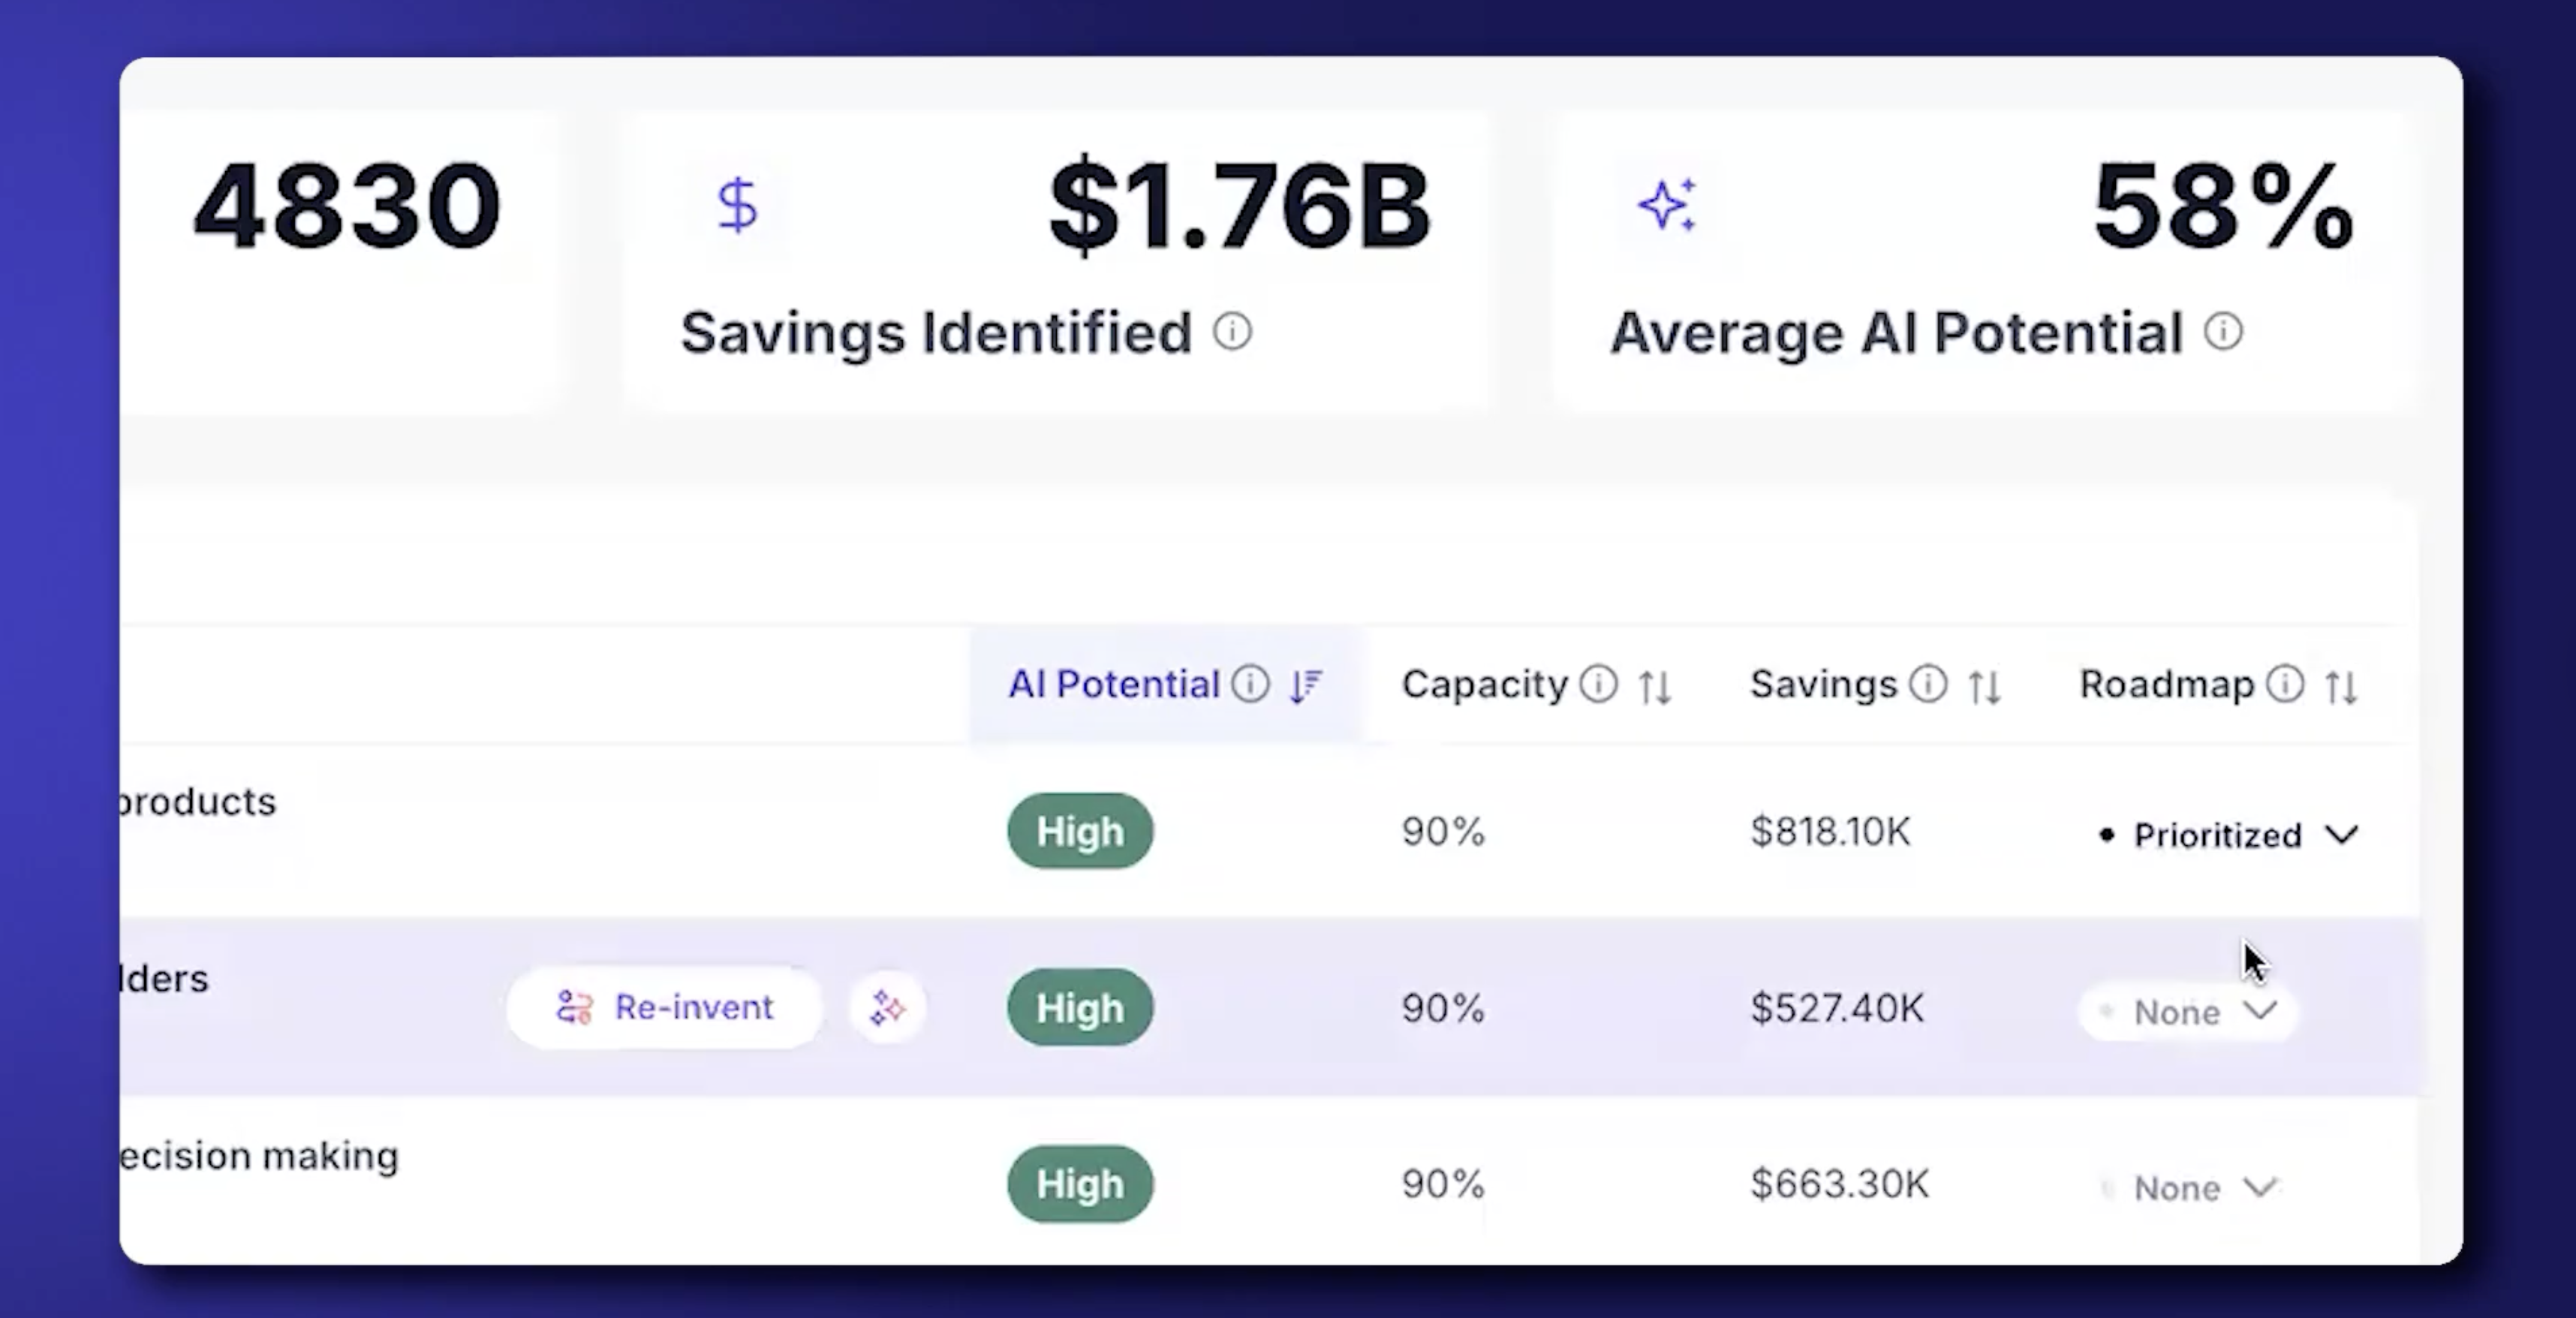2576x1318 pixels.
Task: Toggle the Savings column sort arrows
Action: point(1985,687)
